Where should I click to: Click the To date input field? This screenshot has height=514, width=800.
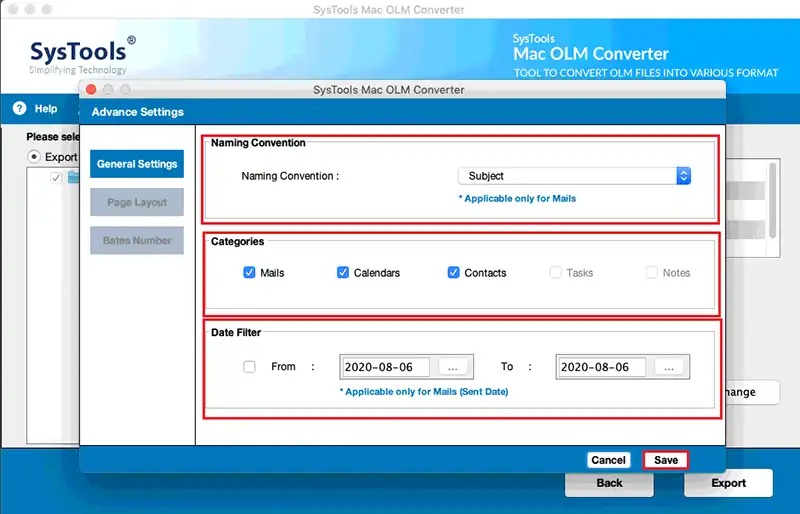(x=602, y=367)
